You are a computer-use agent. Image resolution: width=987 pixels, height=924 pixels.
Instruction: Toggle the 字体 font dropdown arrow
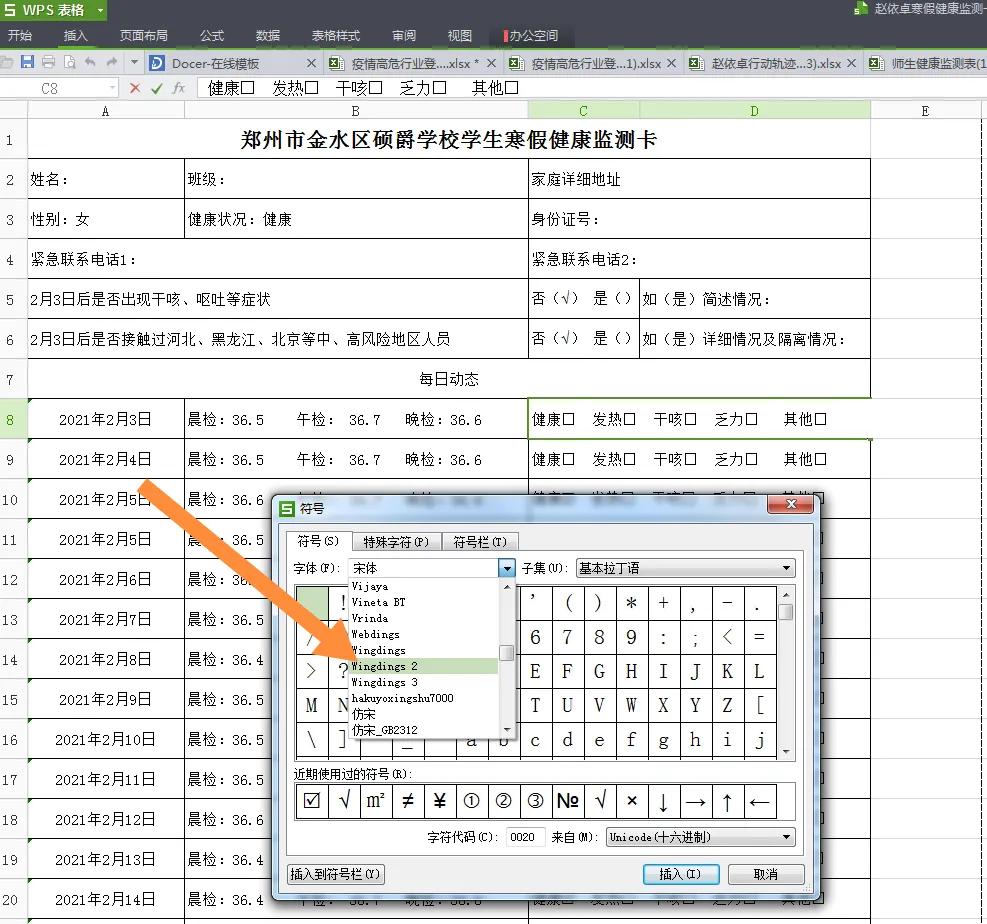pyautogui.click(x=507, y=568)
